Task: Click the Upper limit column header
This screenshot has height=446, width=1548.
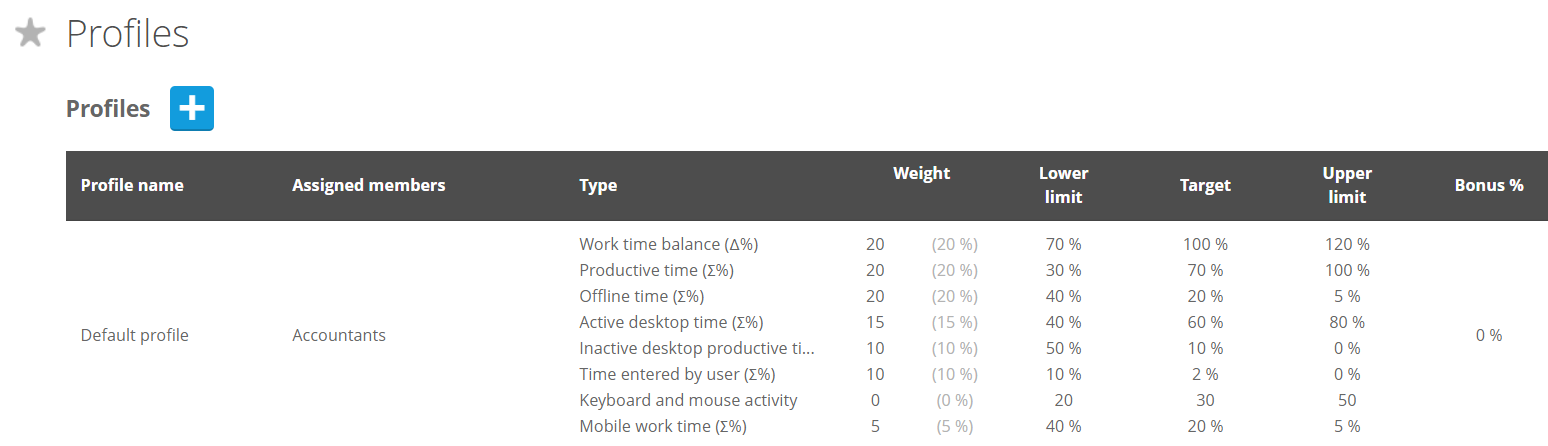Action: [1347, 185]
